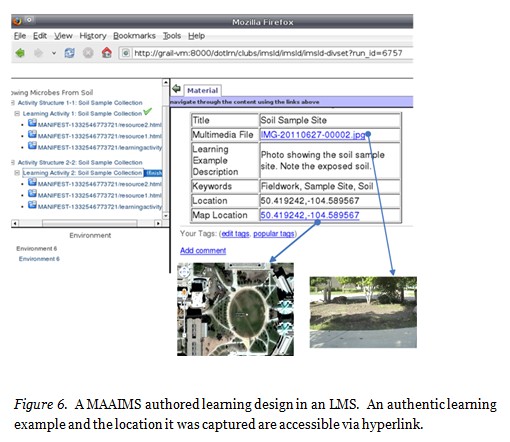The image size is (510, 442).
Task: Click the map pan control on satellite image
Action: [184, 272]
